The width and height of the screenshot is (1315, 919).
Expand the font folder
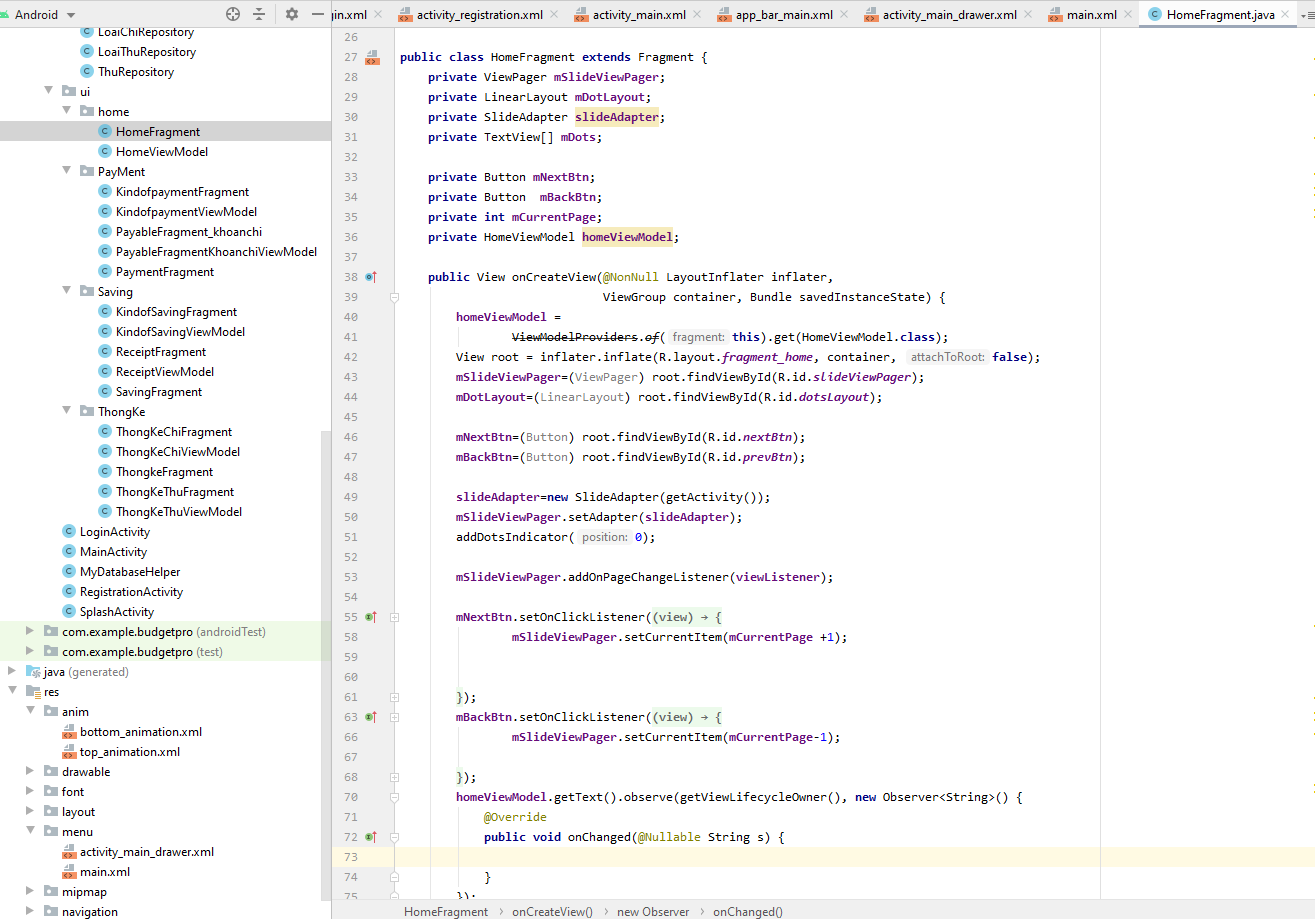point(31,791)
